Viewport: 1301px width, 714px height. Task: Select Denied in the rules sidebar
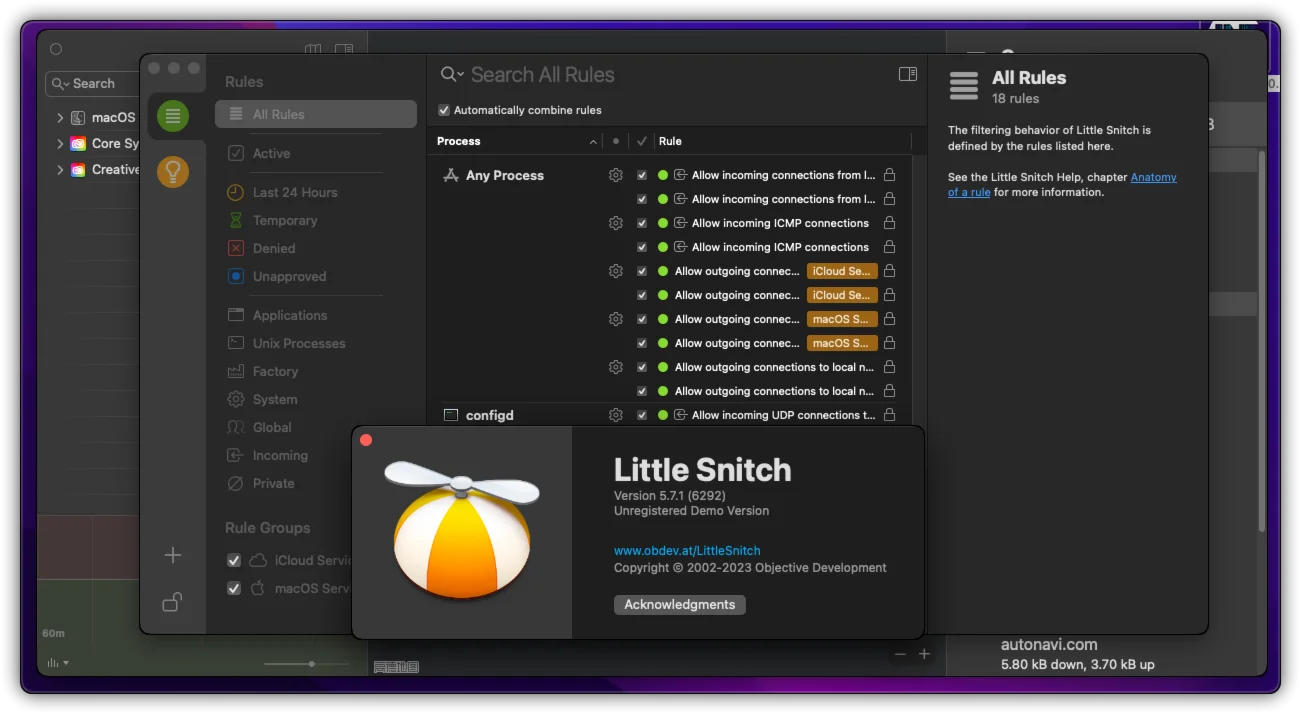tap(273, 248)
